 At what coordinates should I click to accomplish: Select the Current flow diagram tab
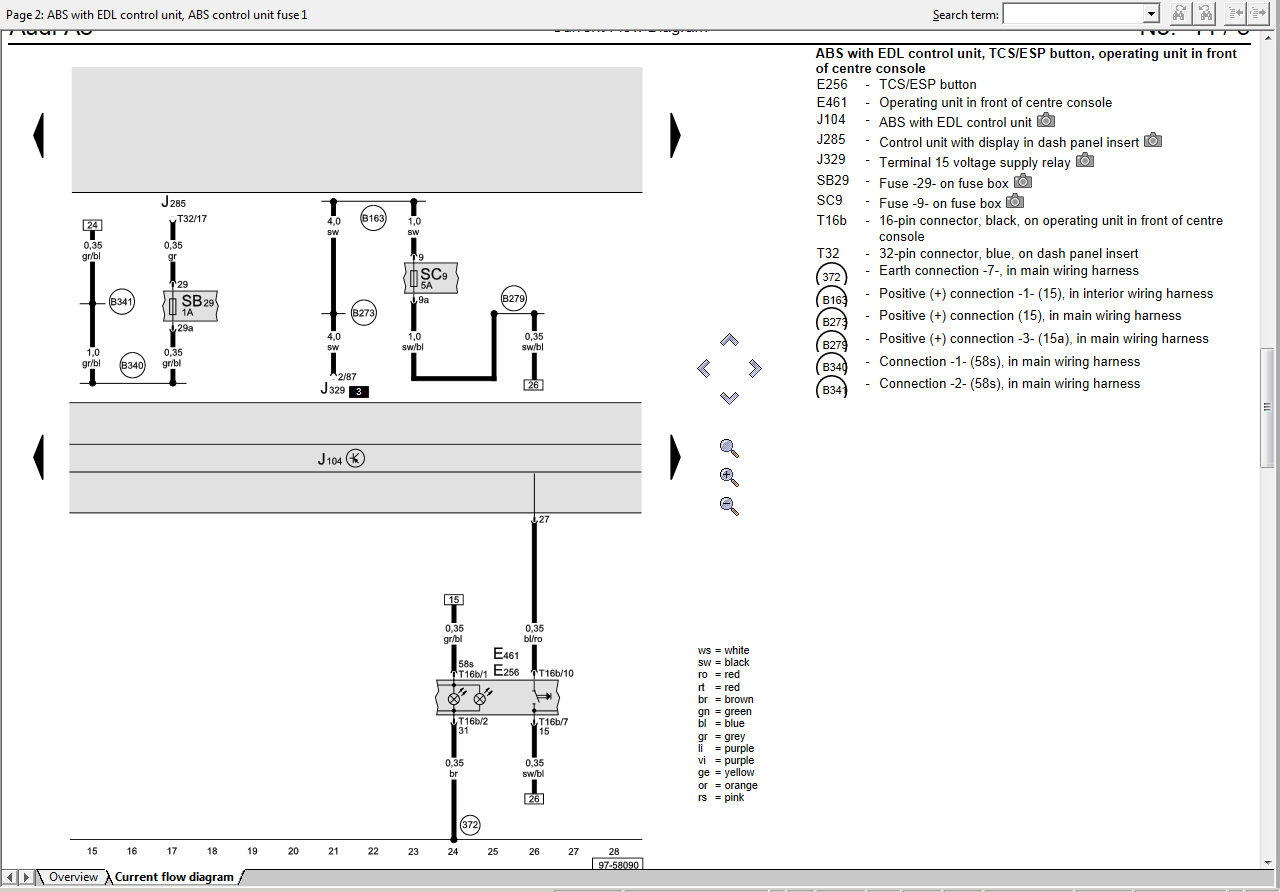174,877
